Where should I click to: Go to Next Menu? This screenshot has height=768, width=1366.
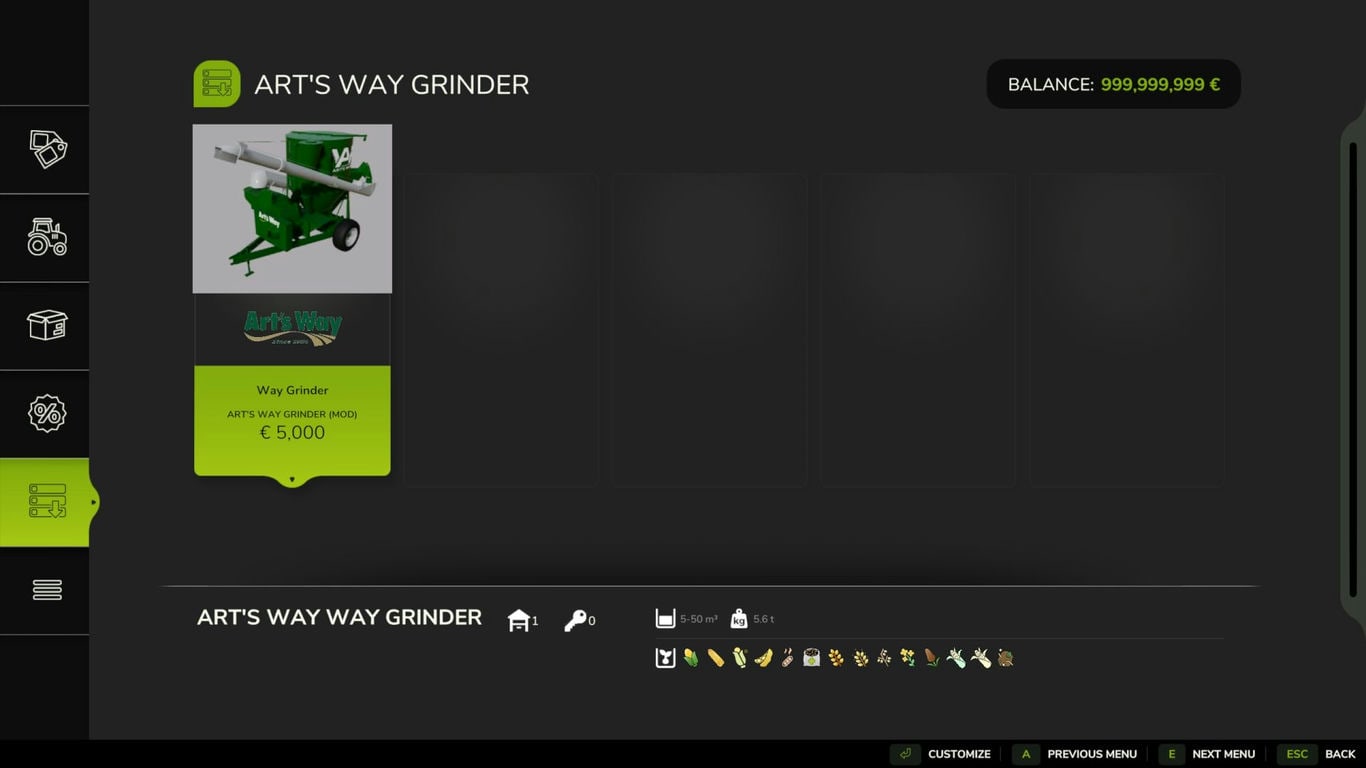tap(1207, 754)
